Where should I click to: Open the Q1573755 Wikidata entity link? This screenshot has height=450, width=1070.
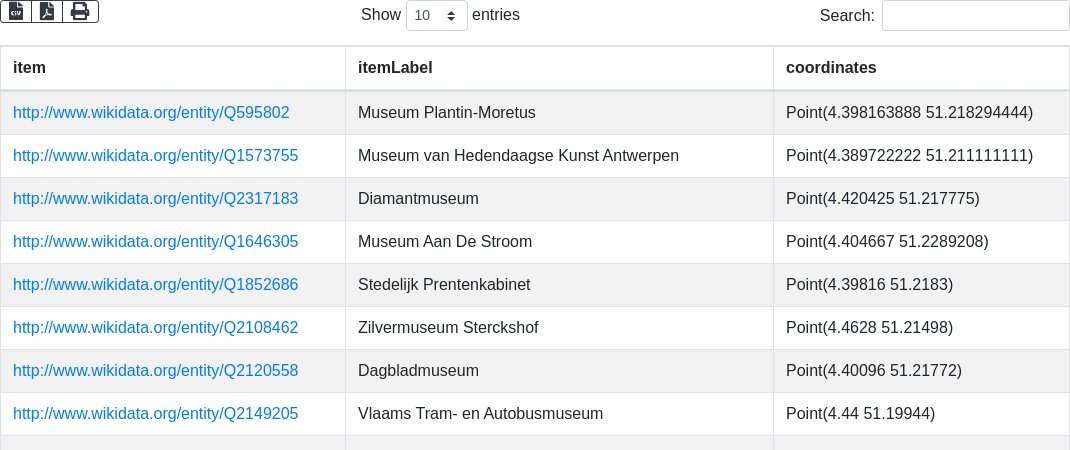(155, 156)
